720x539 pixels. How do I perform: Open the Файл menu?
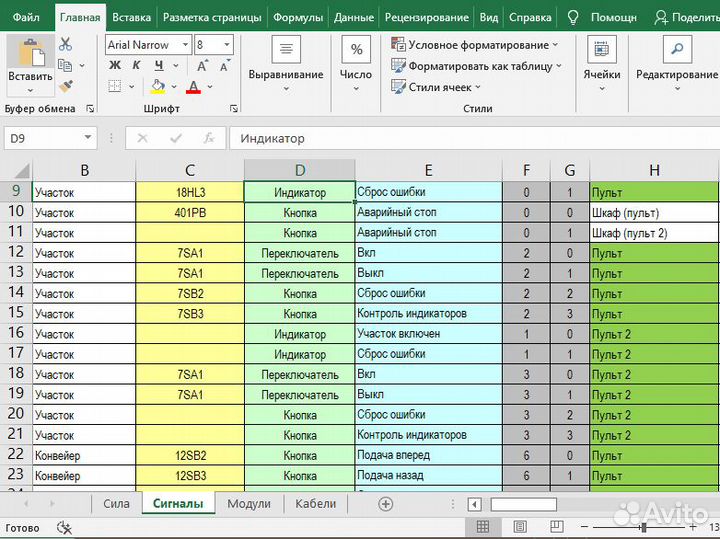tap(26, 17)
